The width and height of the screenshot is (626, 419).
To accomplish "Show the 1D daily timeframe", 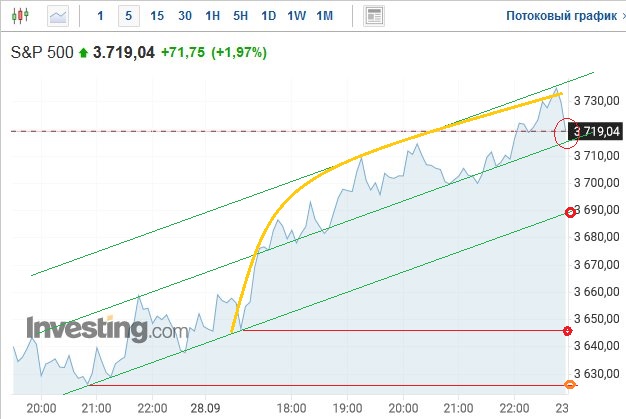I will [268, 16].
